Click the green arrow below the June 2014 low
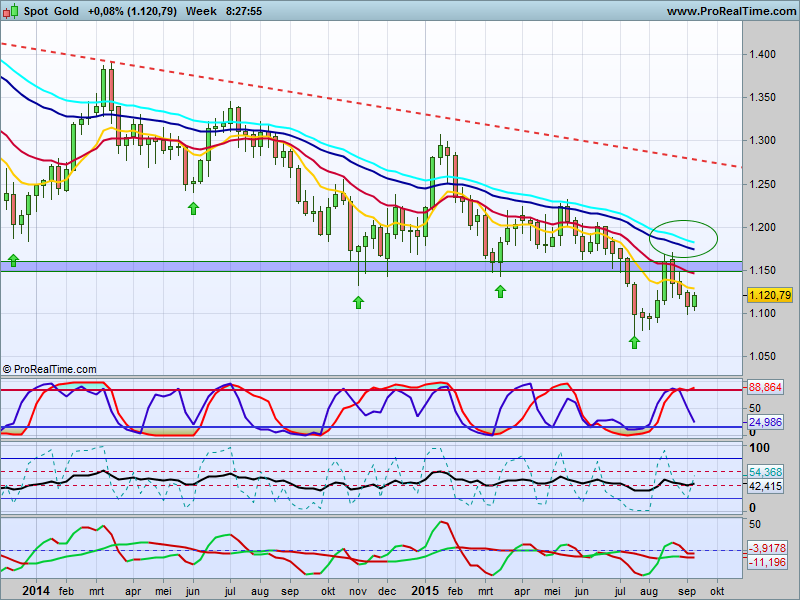 pos(193,208)
